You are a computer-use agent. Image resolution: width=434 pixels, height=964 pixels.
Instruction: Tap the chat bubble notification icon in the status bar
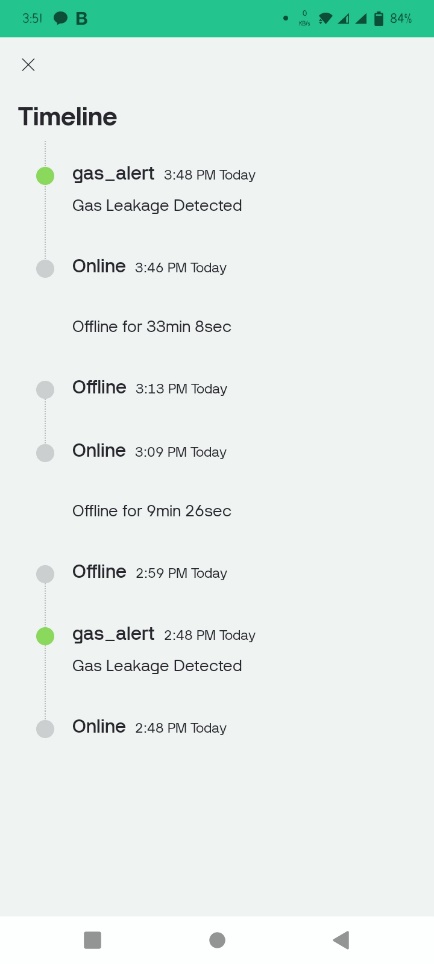coord(60,18)
